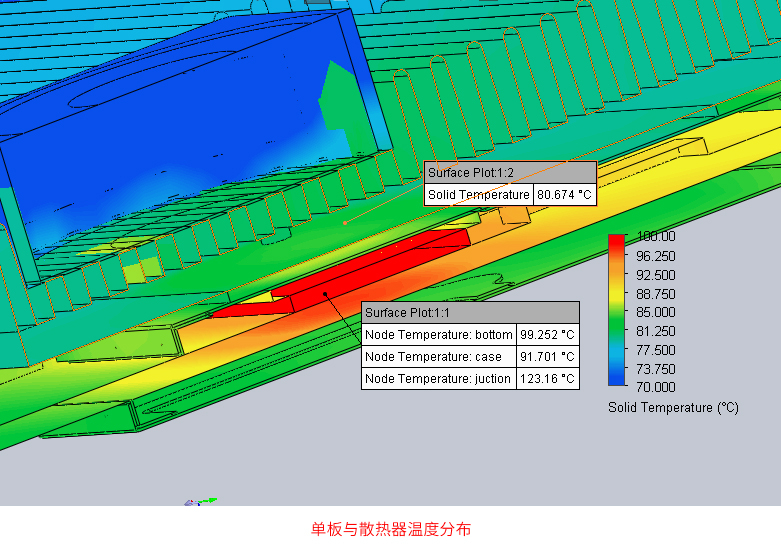781x546 pixels.
Task: Select Node Temperature: bottom row label
Action: click(438, 335)
